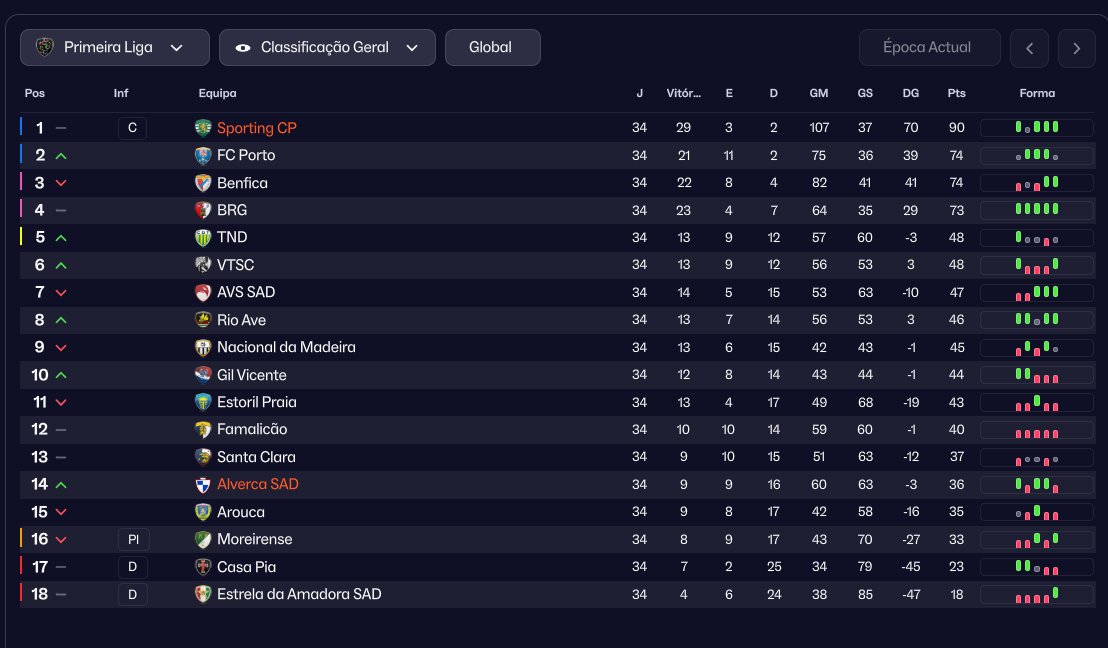Click the C info badge for Sporting CP
This screenshot has width=1108, height=648.
click(x=132, y=128)
